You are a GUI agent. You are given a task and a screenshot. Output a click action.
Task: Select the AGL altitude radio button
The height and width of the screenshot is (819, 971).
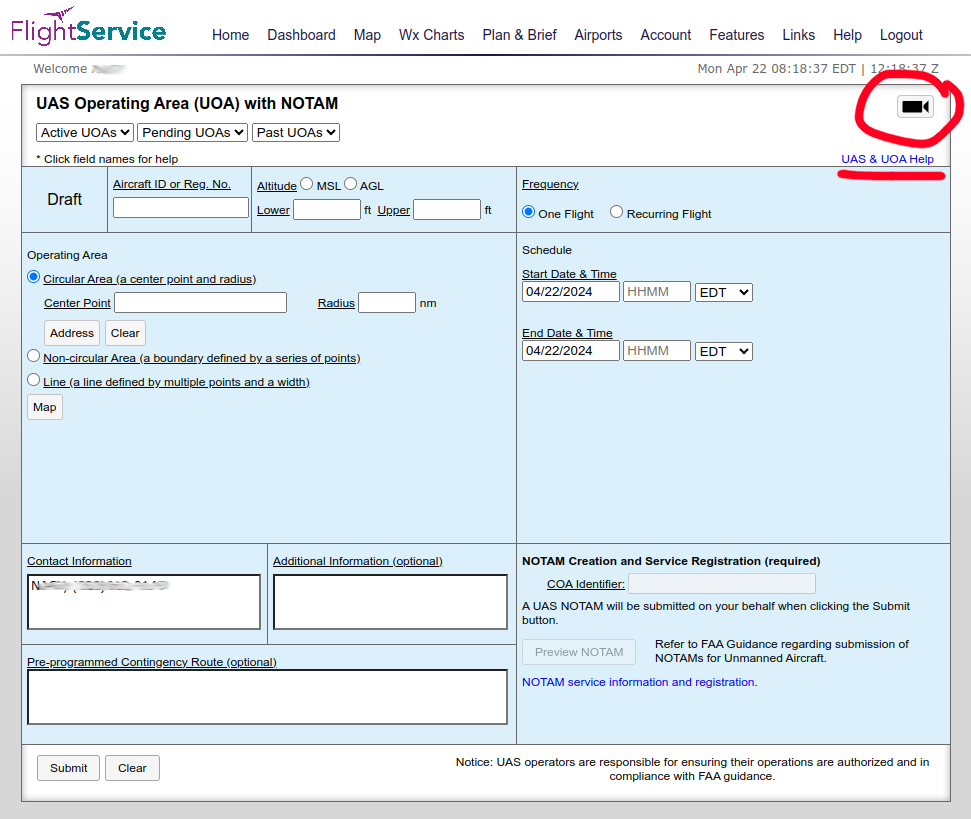coord(351,184)
